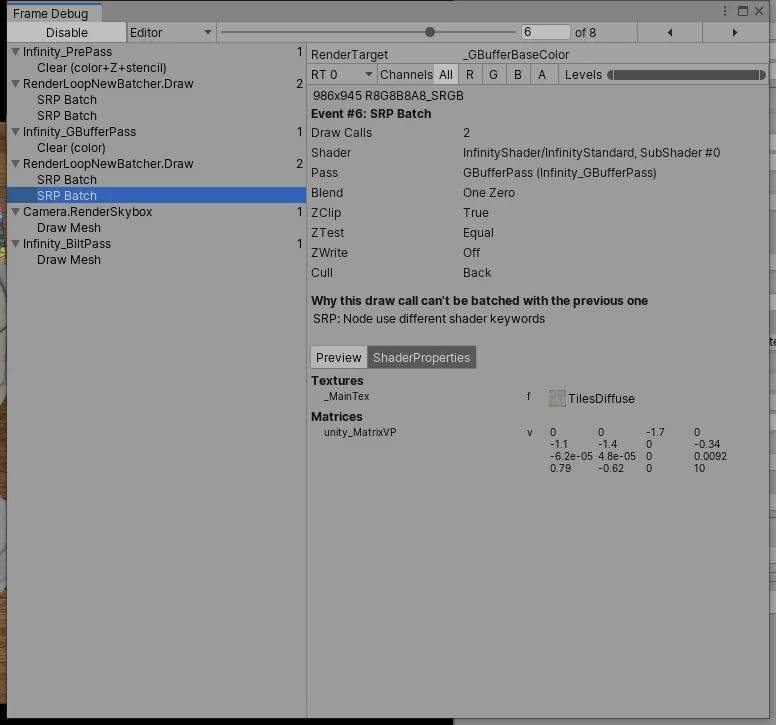
Task: Show only the G channel
Action: pos(493,75)
